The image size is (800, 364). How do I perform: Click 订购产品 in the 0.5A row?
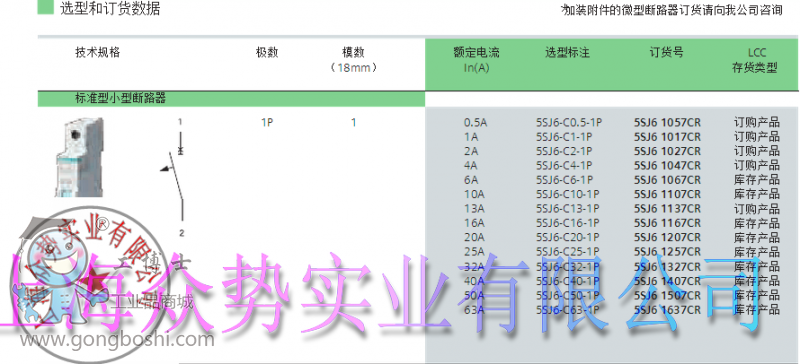[x=757, y=123]
